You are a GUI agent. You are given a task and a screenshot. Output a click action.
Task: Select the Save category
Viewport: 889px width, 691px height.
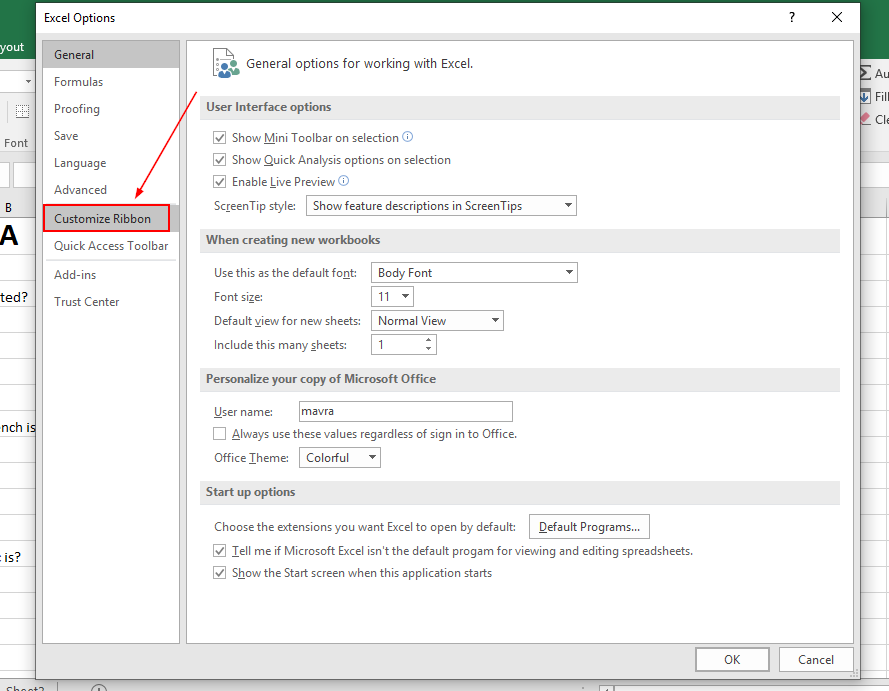pos(111,136)
